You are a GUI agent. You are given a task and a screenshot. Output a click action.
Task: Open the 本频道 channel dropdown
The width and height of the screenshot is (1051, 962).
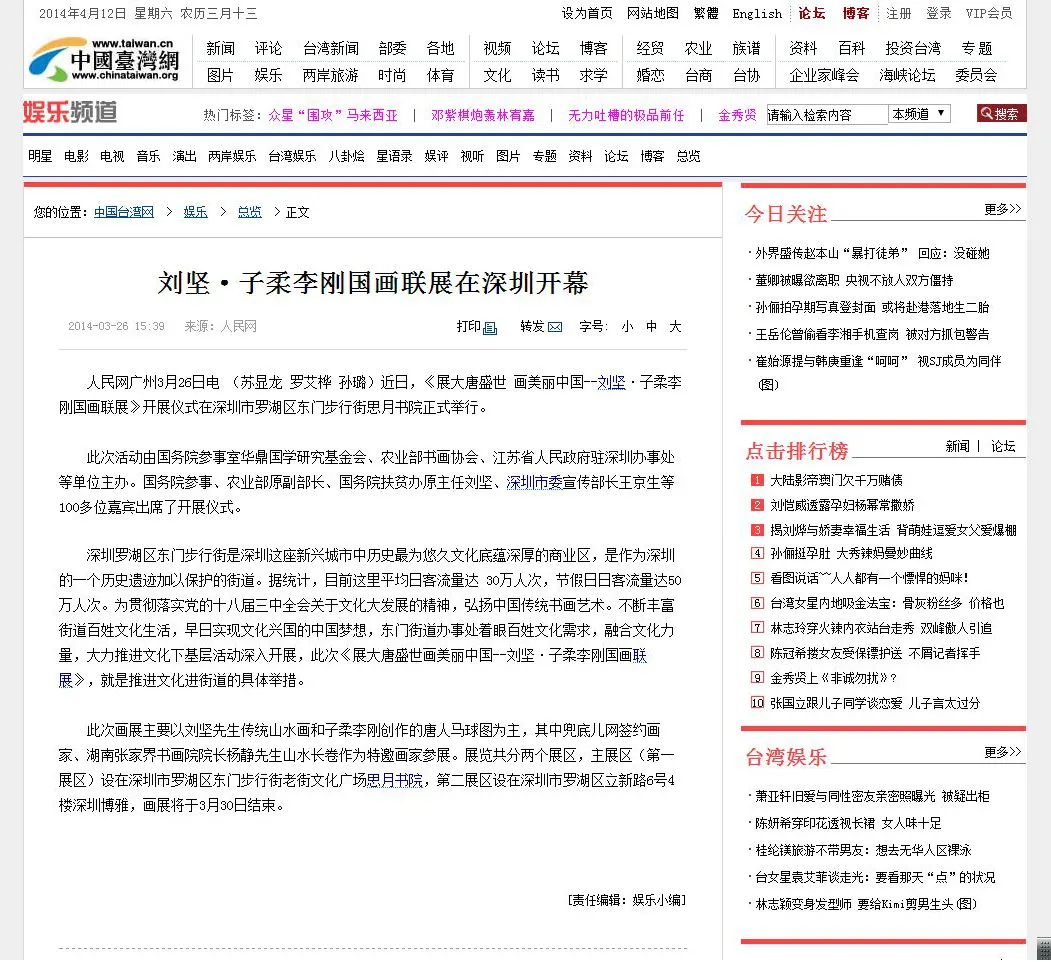920,114
